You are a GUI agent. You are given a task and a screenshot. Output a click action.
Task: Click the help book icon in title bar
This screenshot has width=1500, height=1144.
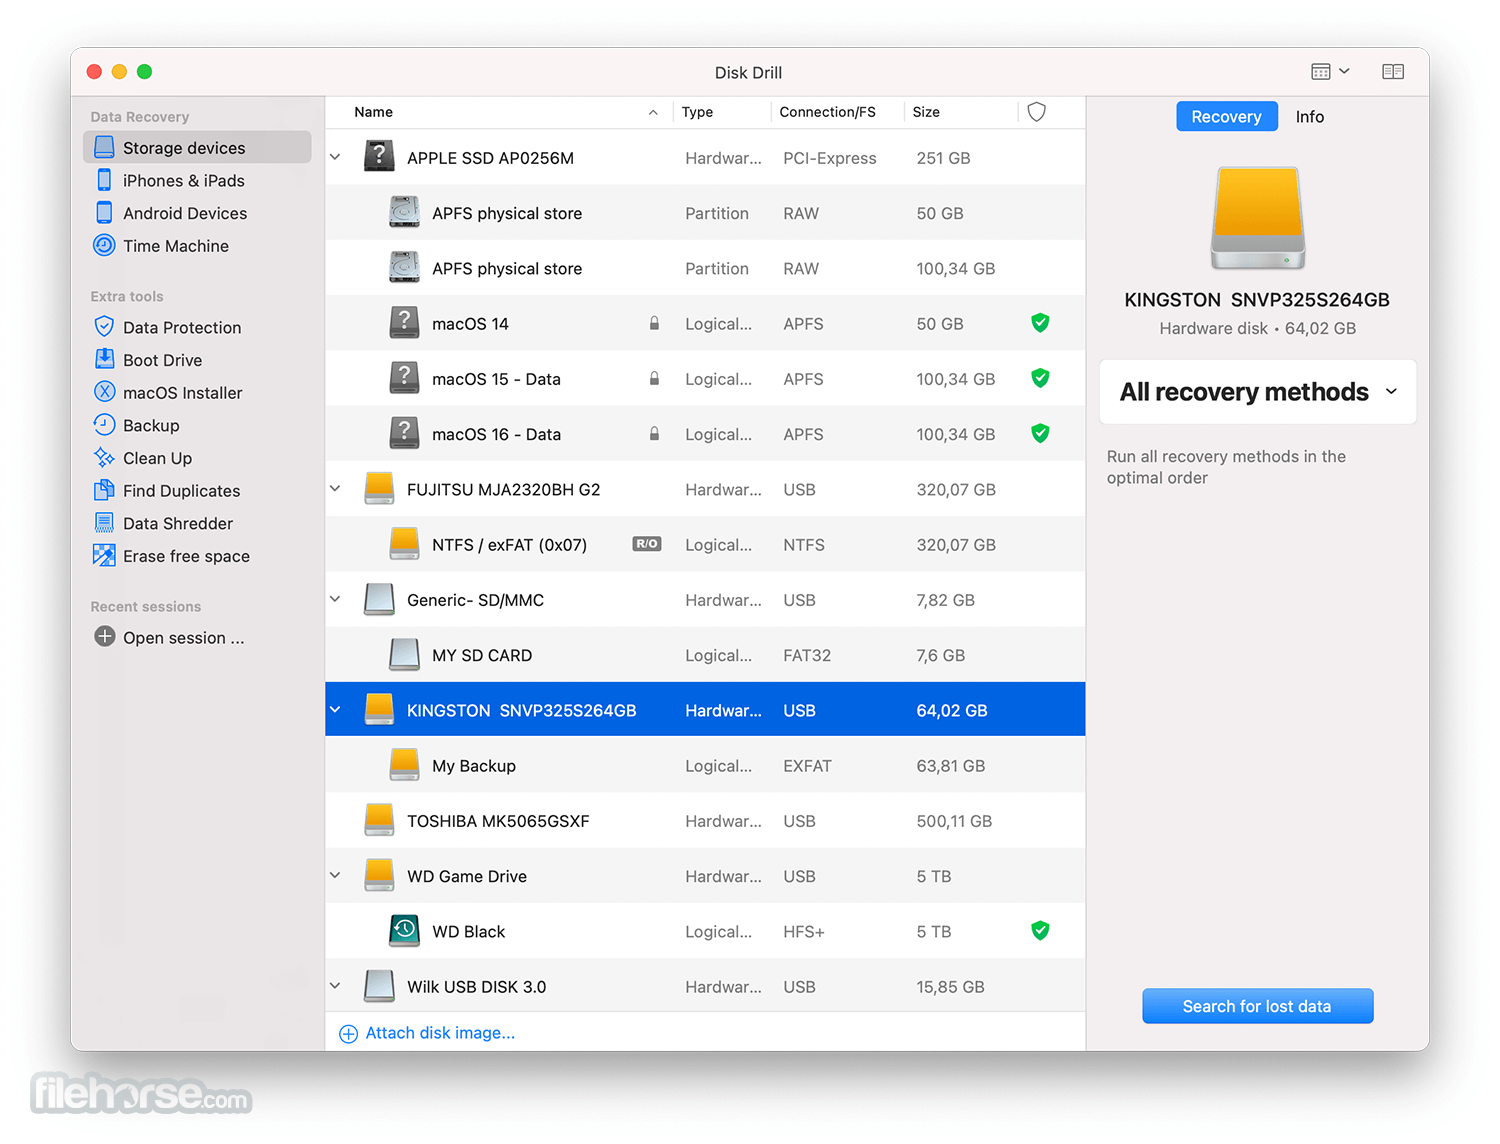(1393, 72)
